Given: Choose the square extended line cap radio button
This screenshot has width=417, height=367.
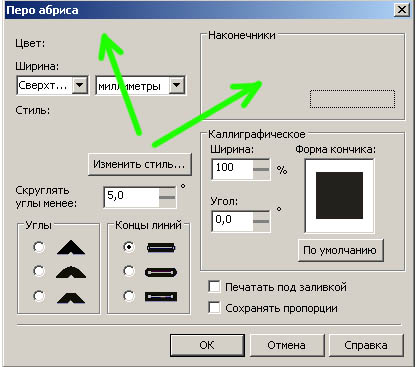Looking at the screenshot, I should [x=129, y=296].
